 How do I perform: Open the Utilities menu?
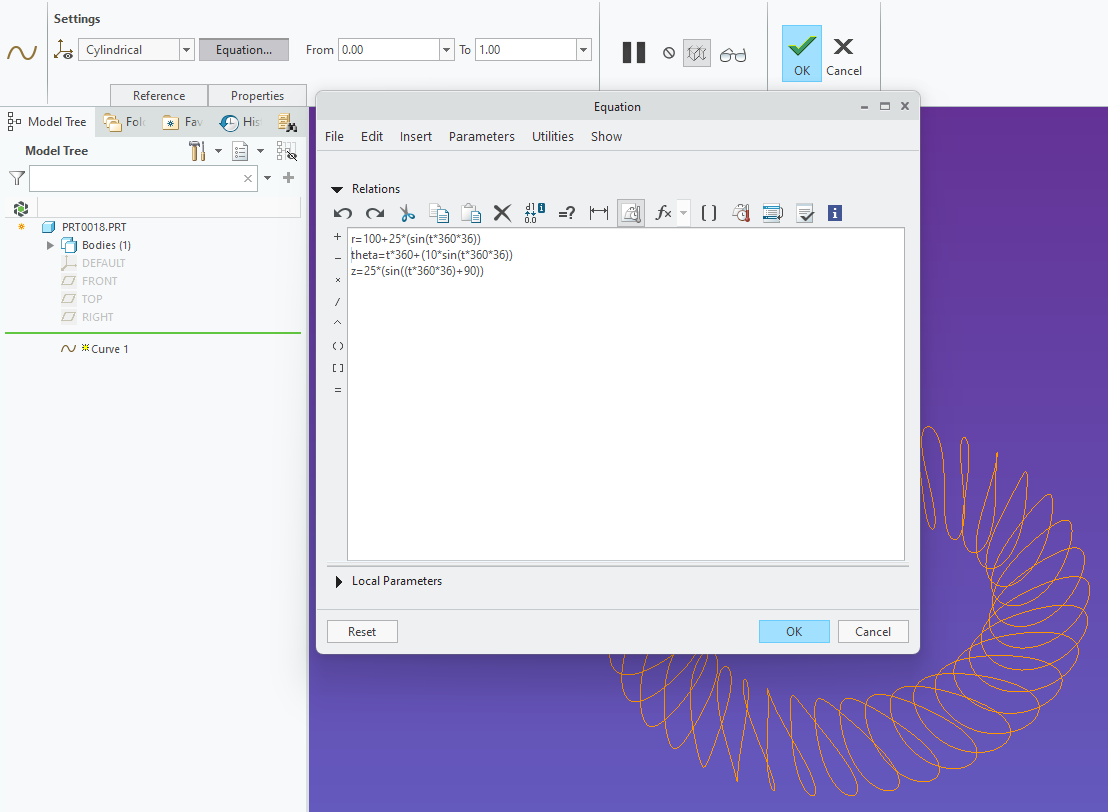tap(552, 136)
